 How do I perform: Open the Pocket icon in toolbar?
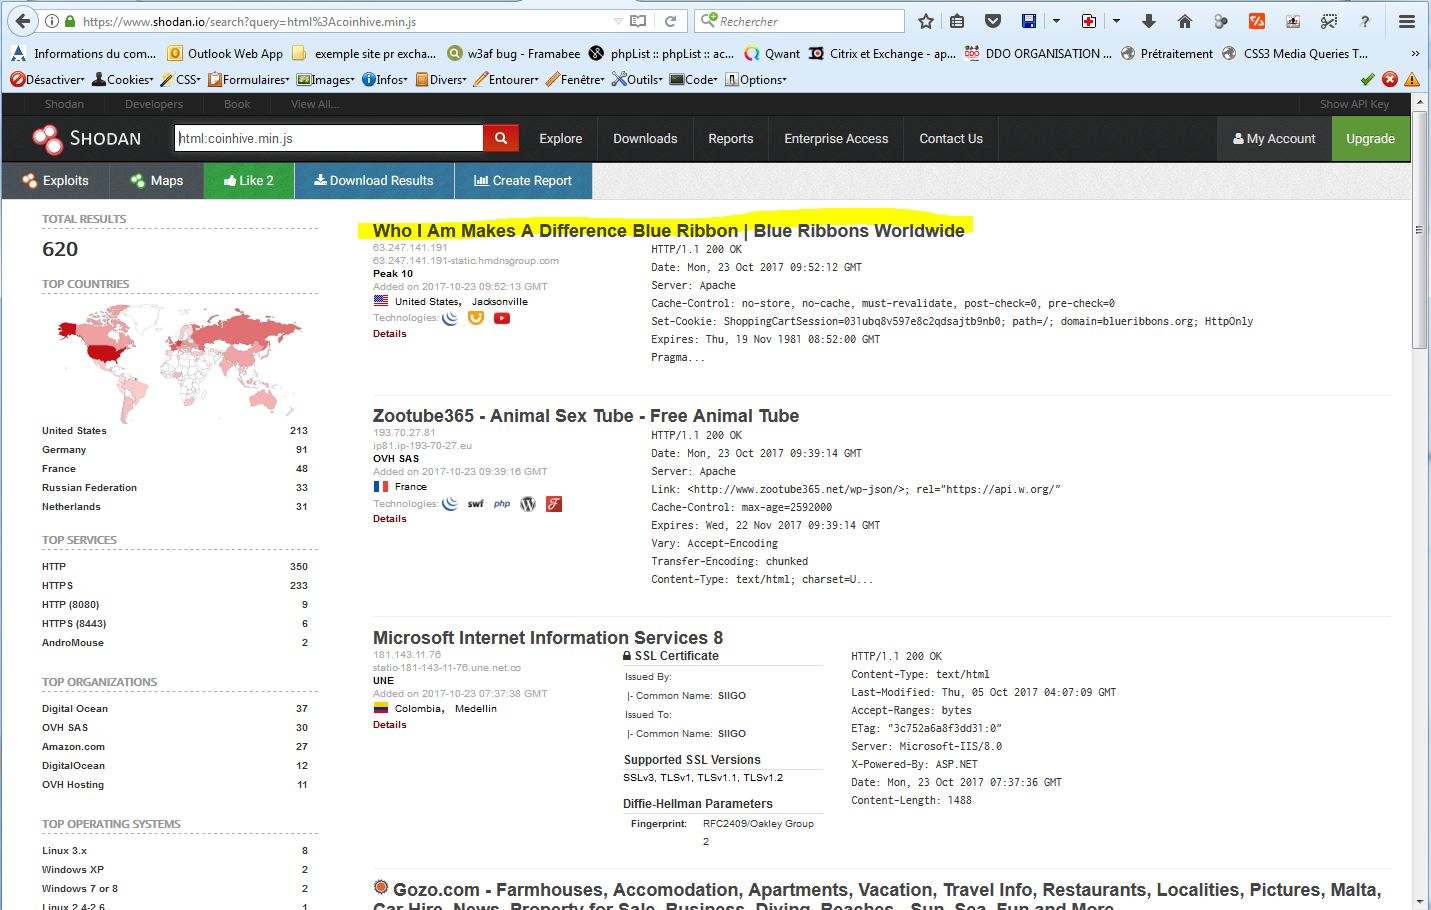point(993,21)
